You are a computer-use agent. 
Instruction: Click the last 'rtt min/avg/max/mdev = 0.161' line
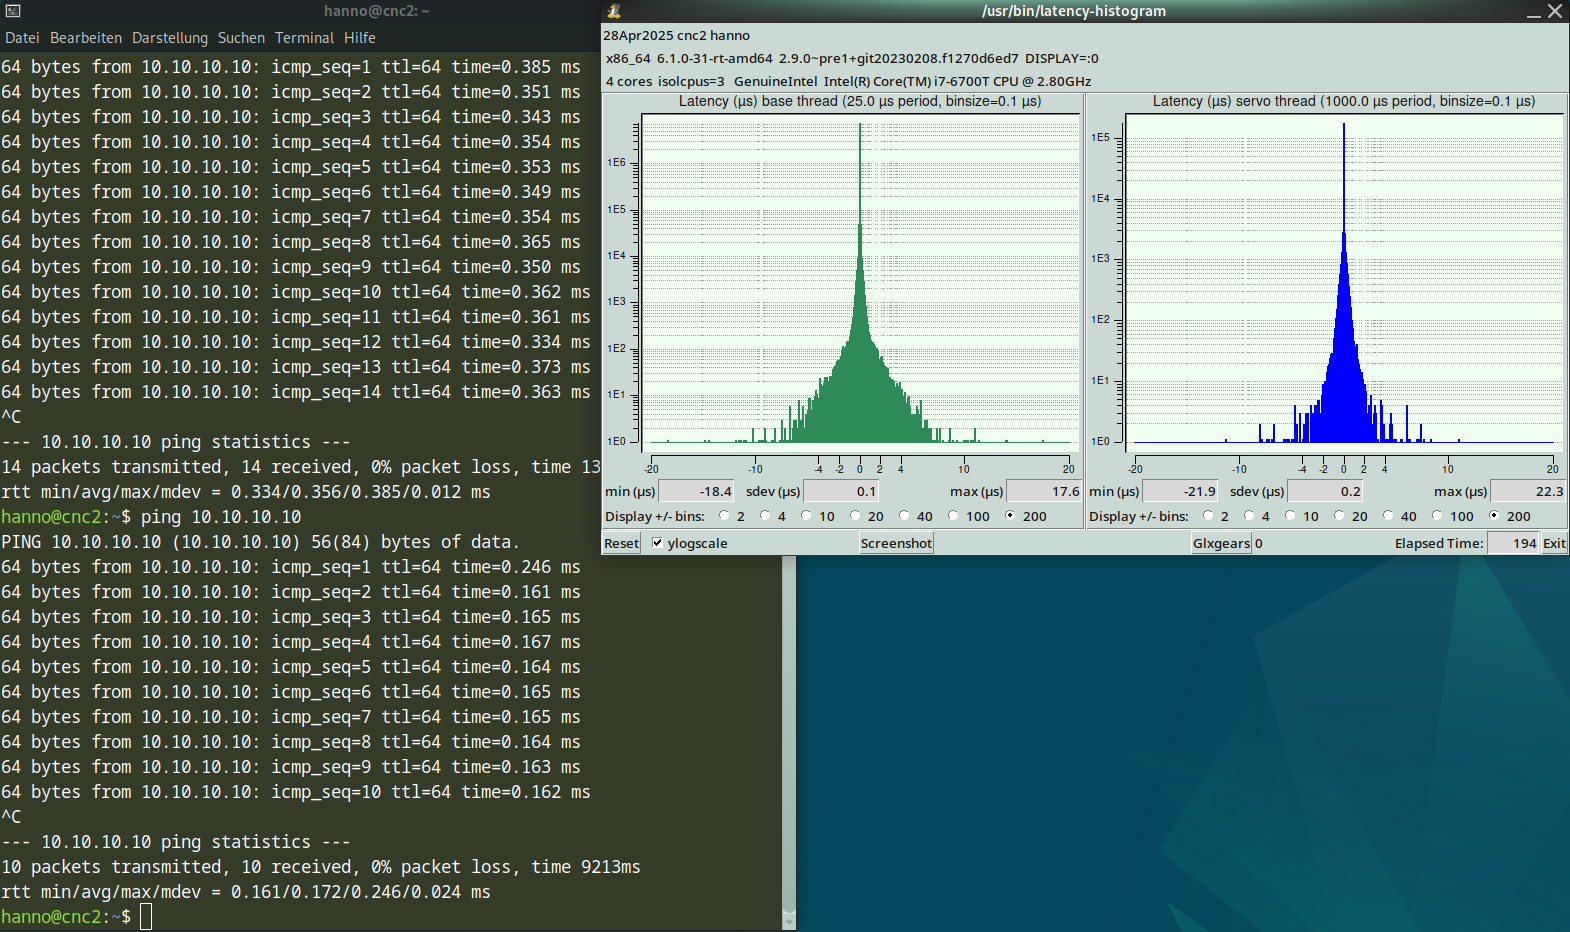point(246,892)
